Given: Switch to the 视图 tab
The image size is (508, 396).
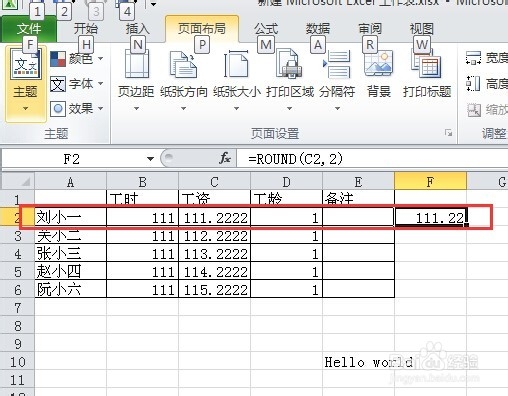Looking at the screenshot, I should coord(422,29).
